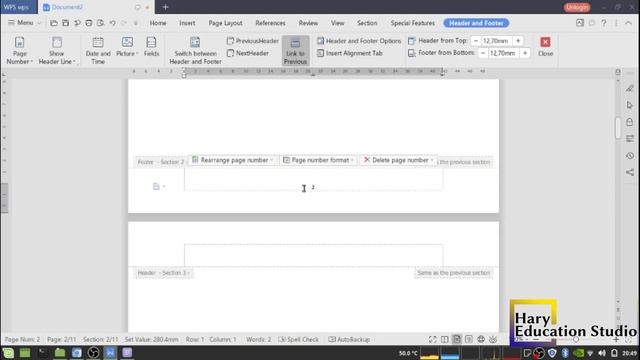Open the Page Number dropdown
The height and width of the screenshot is (360, 640).
coord(20,50)
